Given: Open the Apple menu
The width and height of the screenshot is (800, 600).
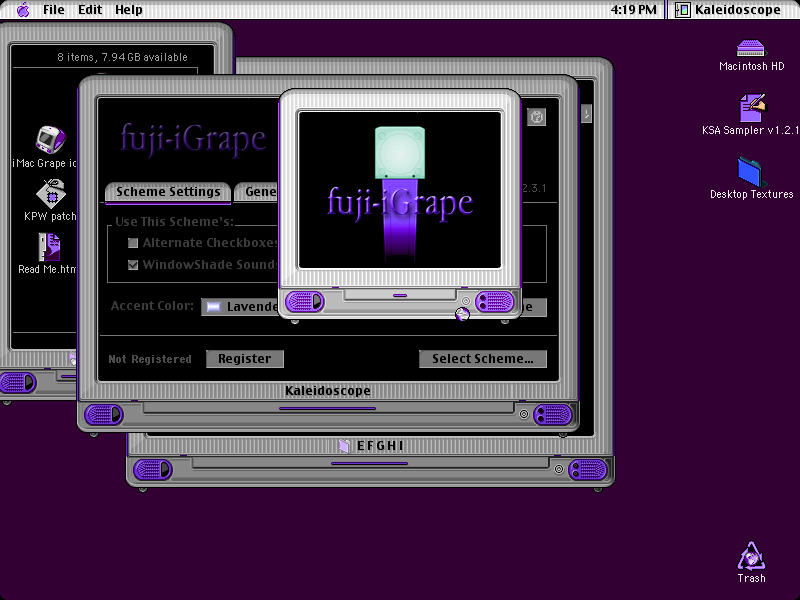Looking at the screenshot, I should [23, 10].
